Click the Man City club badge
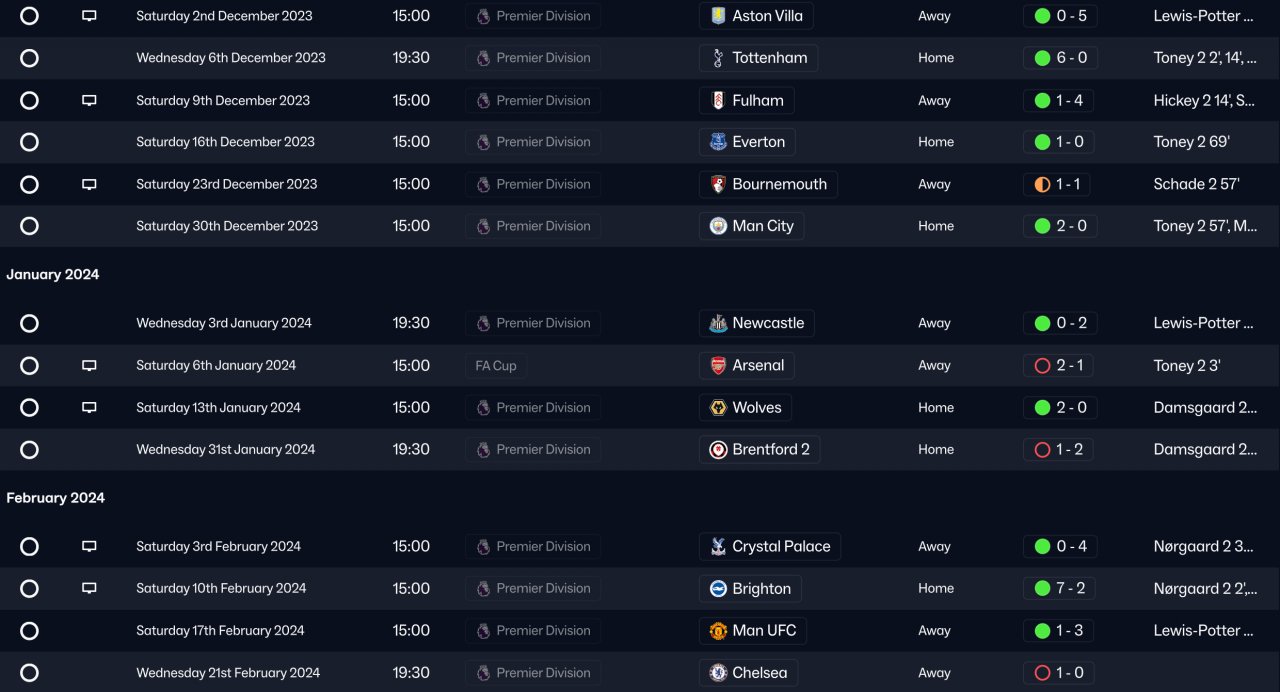Screen dimensions: 1280x692 717,226
